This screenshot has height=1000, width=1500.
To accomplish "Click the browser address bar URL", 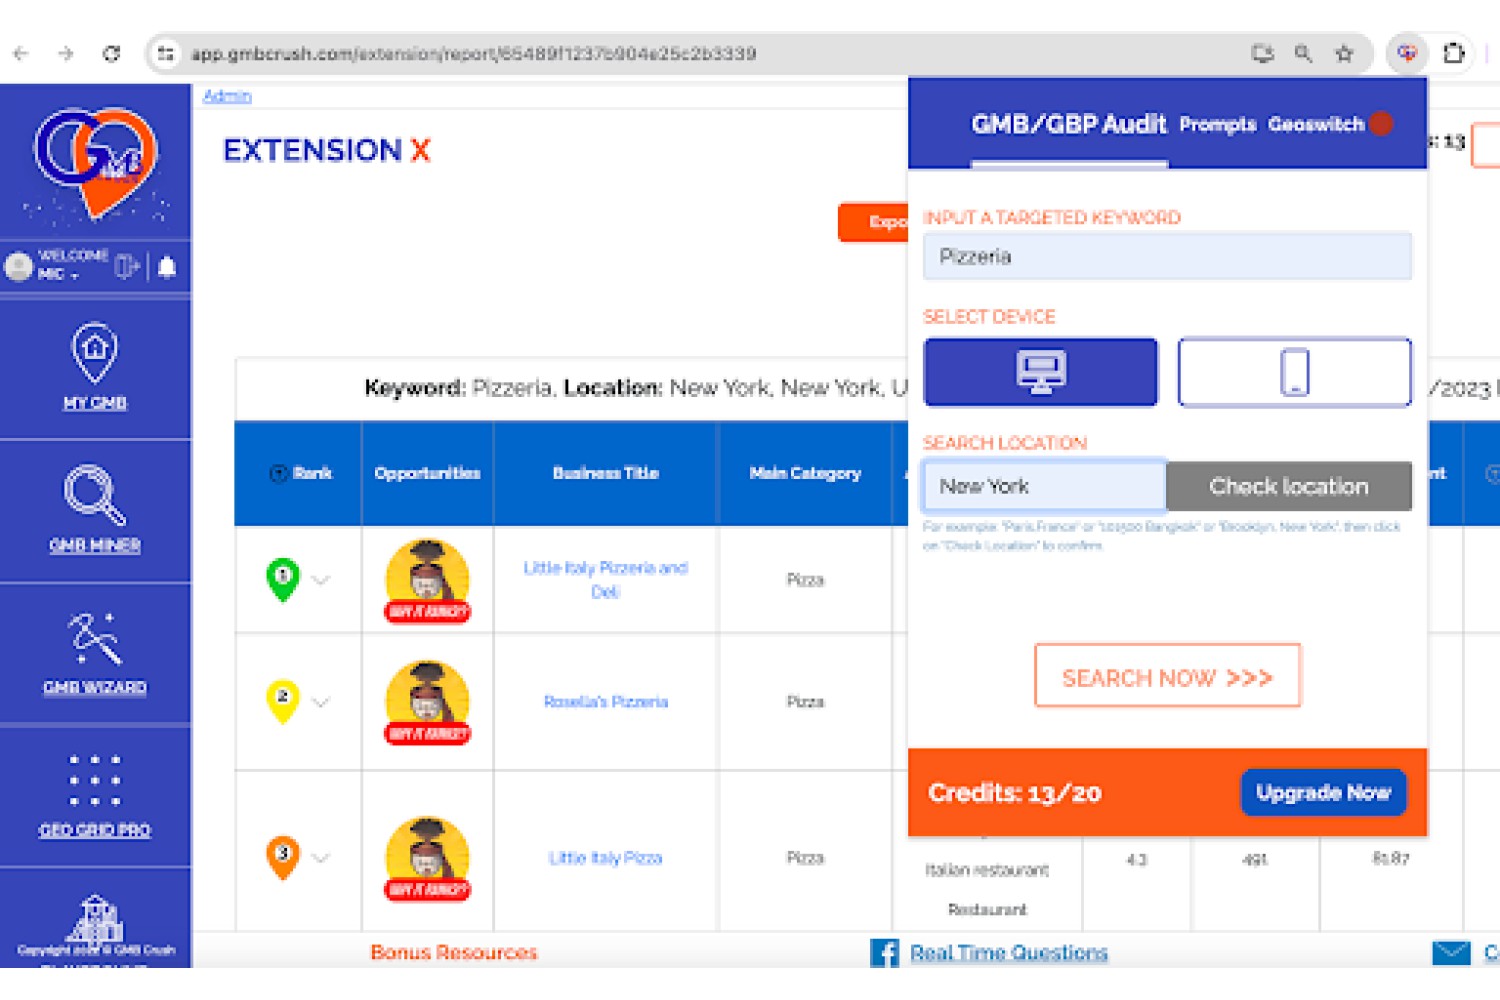I will [474, 54].
